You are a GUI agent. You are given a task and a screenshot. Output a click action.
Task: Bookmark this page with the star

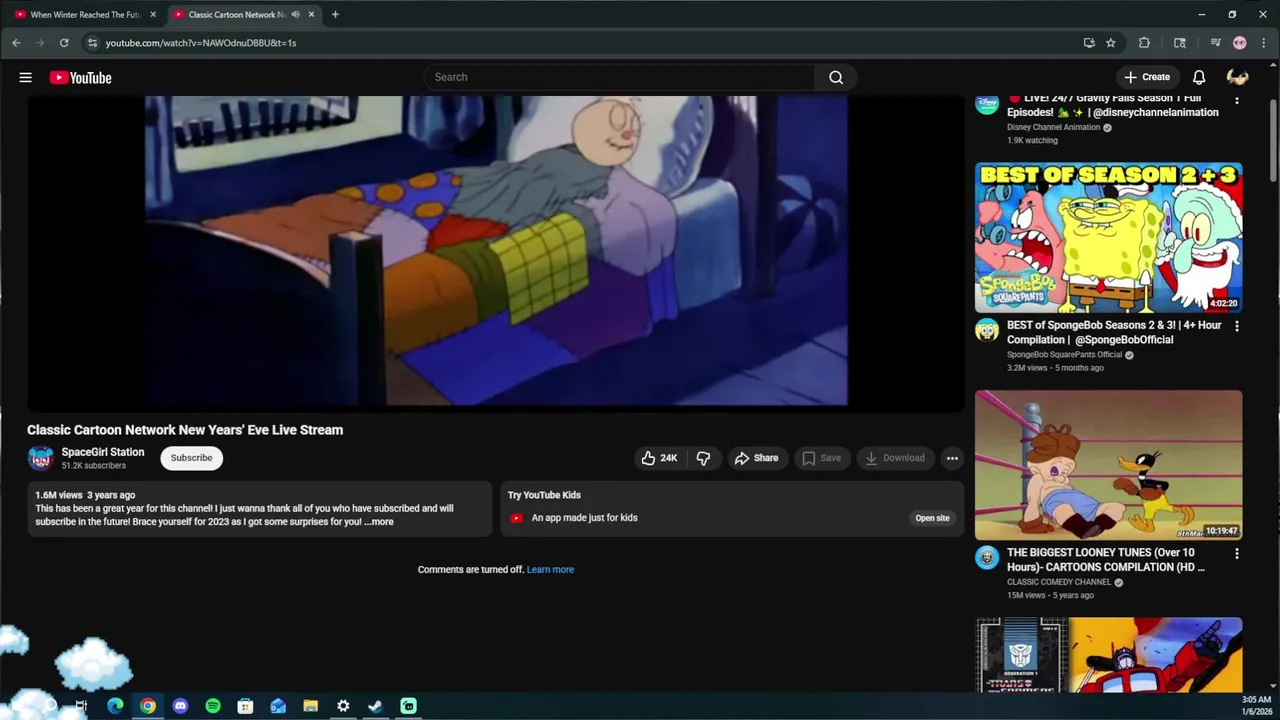pyautogui.click(x=1111, y=43)
